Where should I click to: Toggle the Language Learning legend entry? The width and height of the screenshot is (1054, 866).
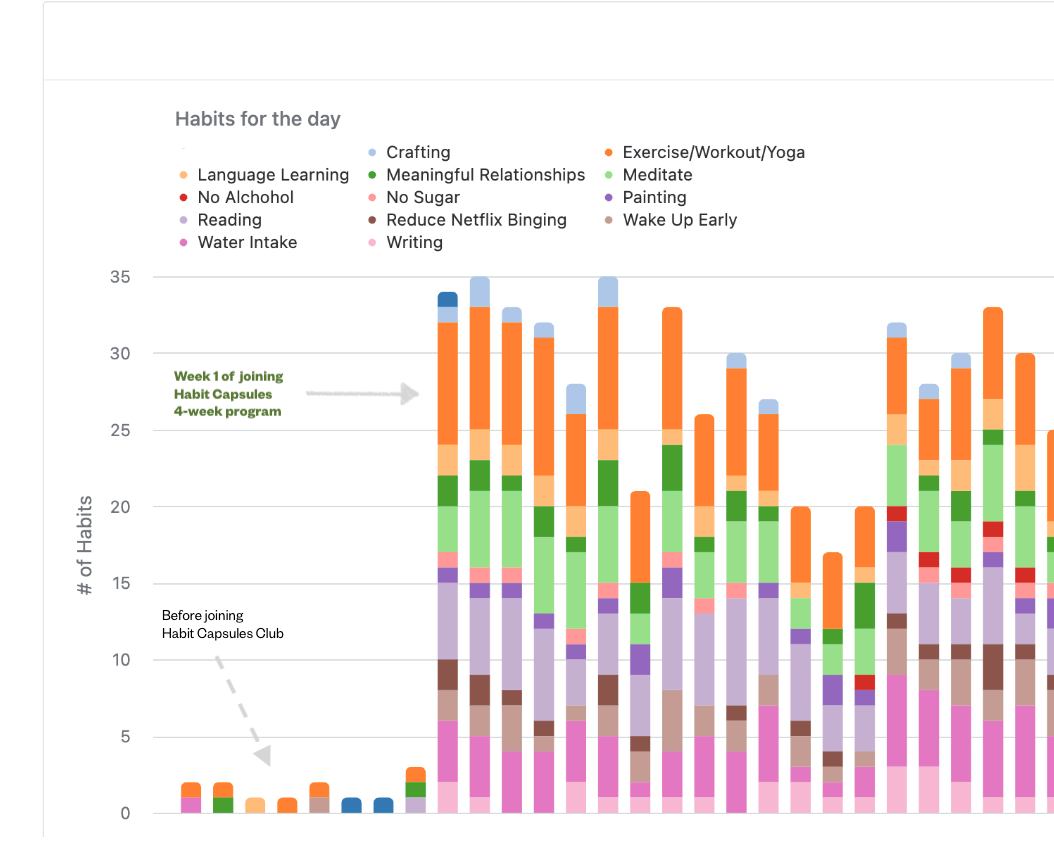[x=264, y=175]
